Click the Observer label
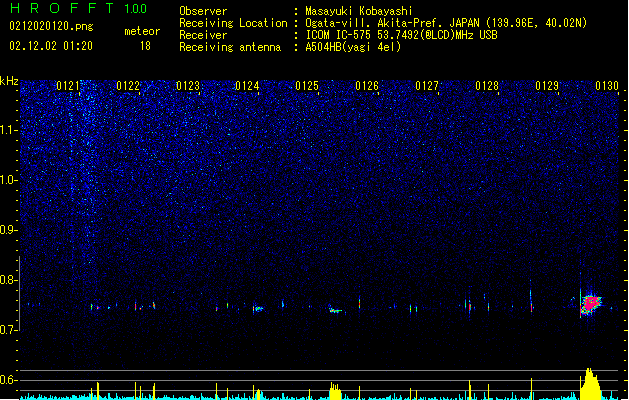This screenshot has height=400, width=629. click(203, 11)
